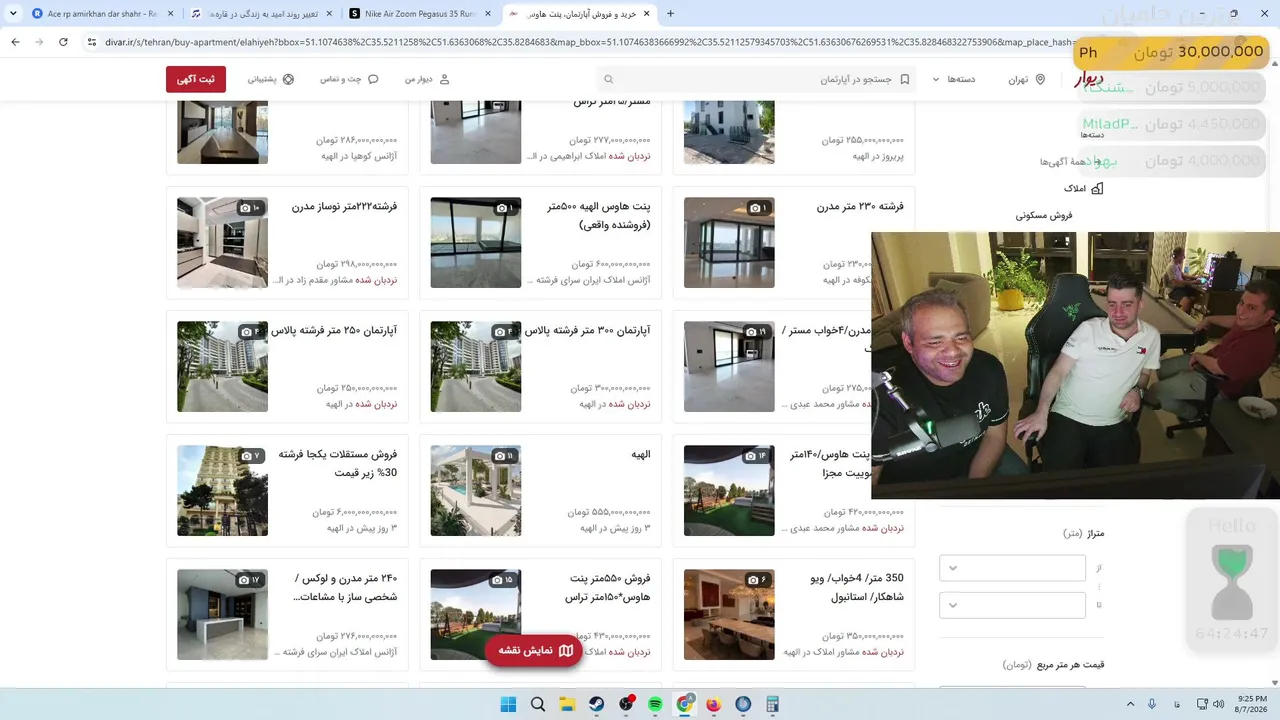
Task: Click the Divar logo
Action: (x=1088, y=80)
